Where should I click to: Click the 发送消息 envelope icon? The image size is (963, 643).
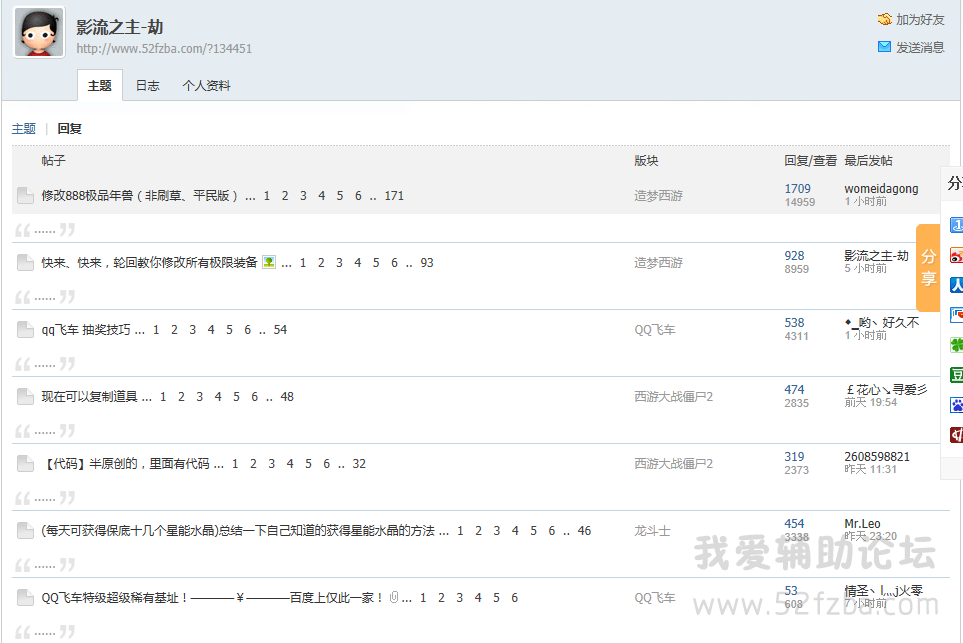point(884,47)
